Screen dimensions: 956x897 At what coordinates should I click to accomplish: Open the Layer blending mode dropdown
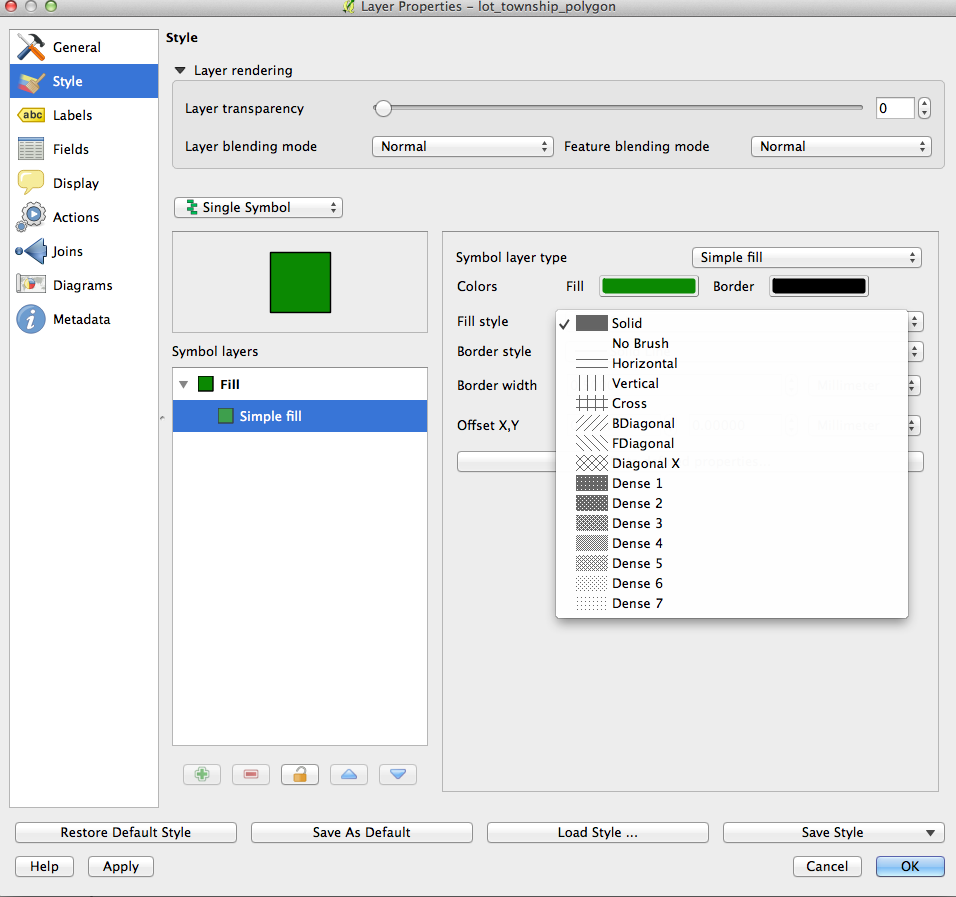click(462, 146)
